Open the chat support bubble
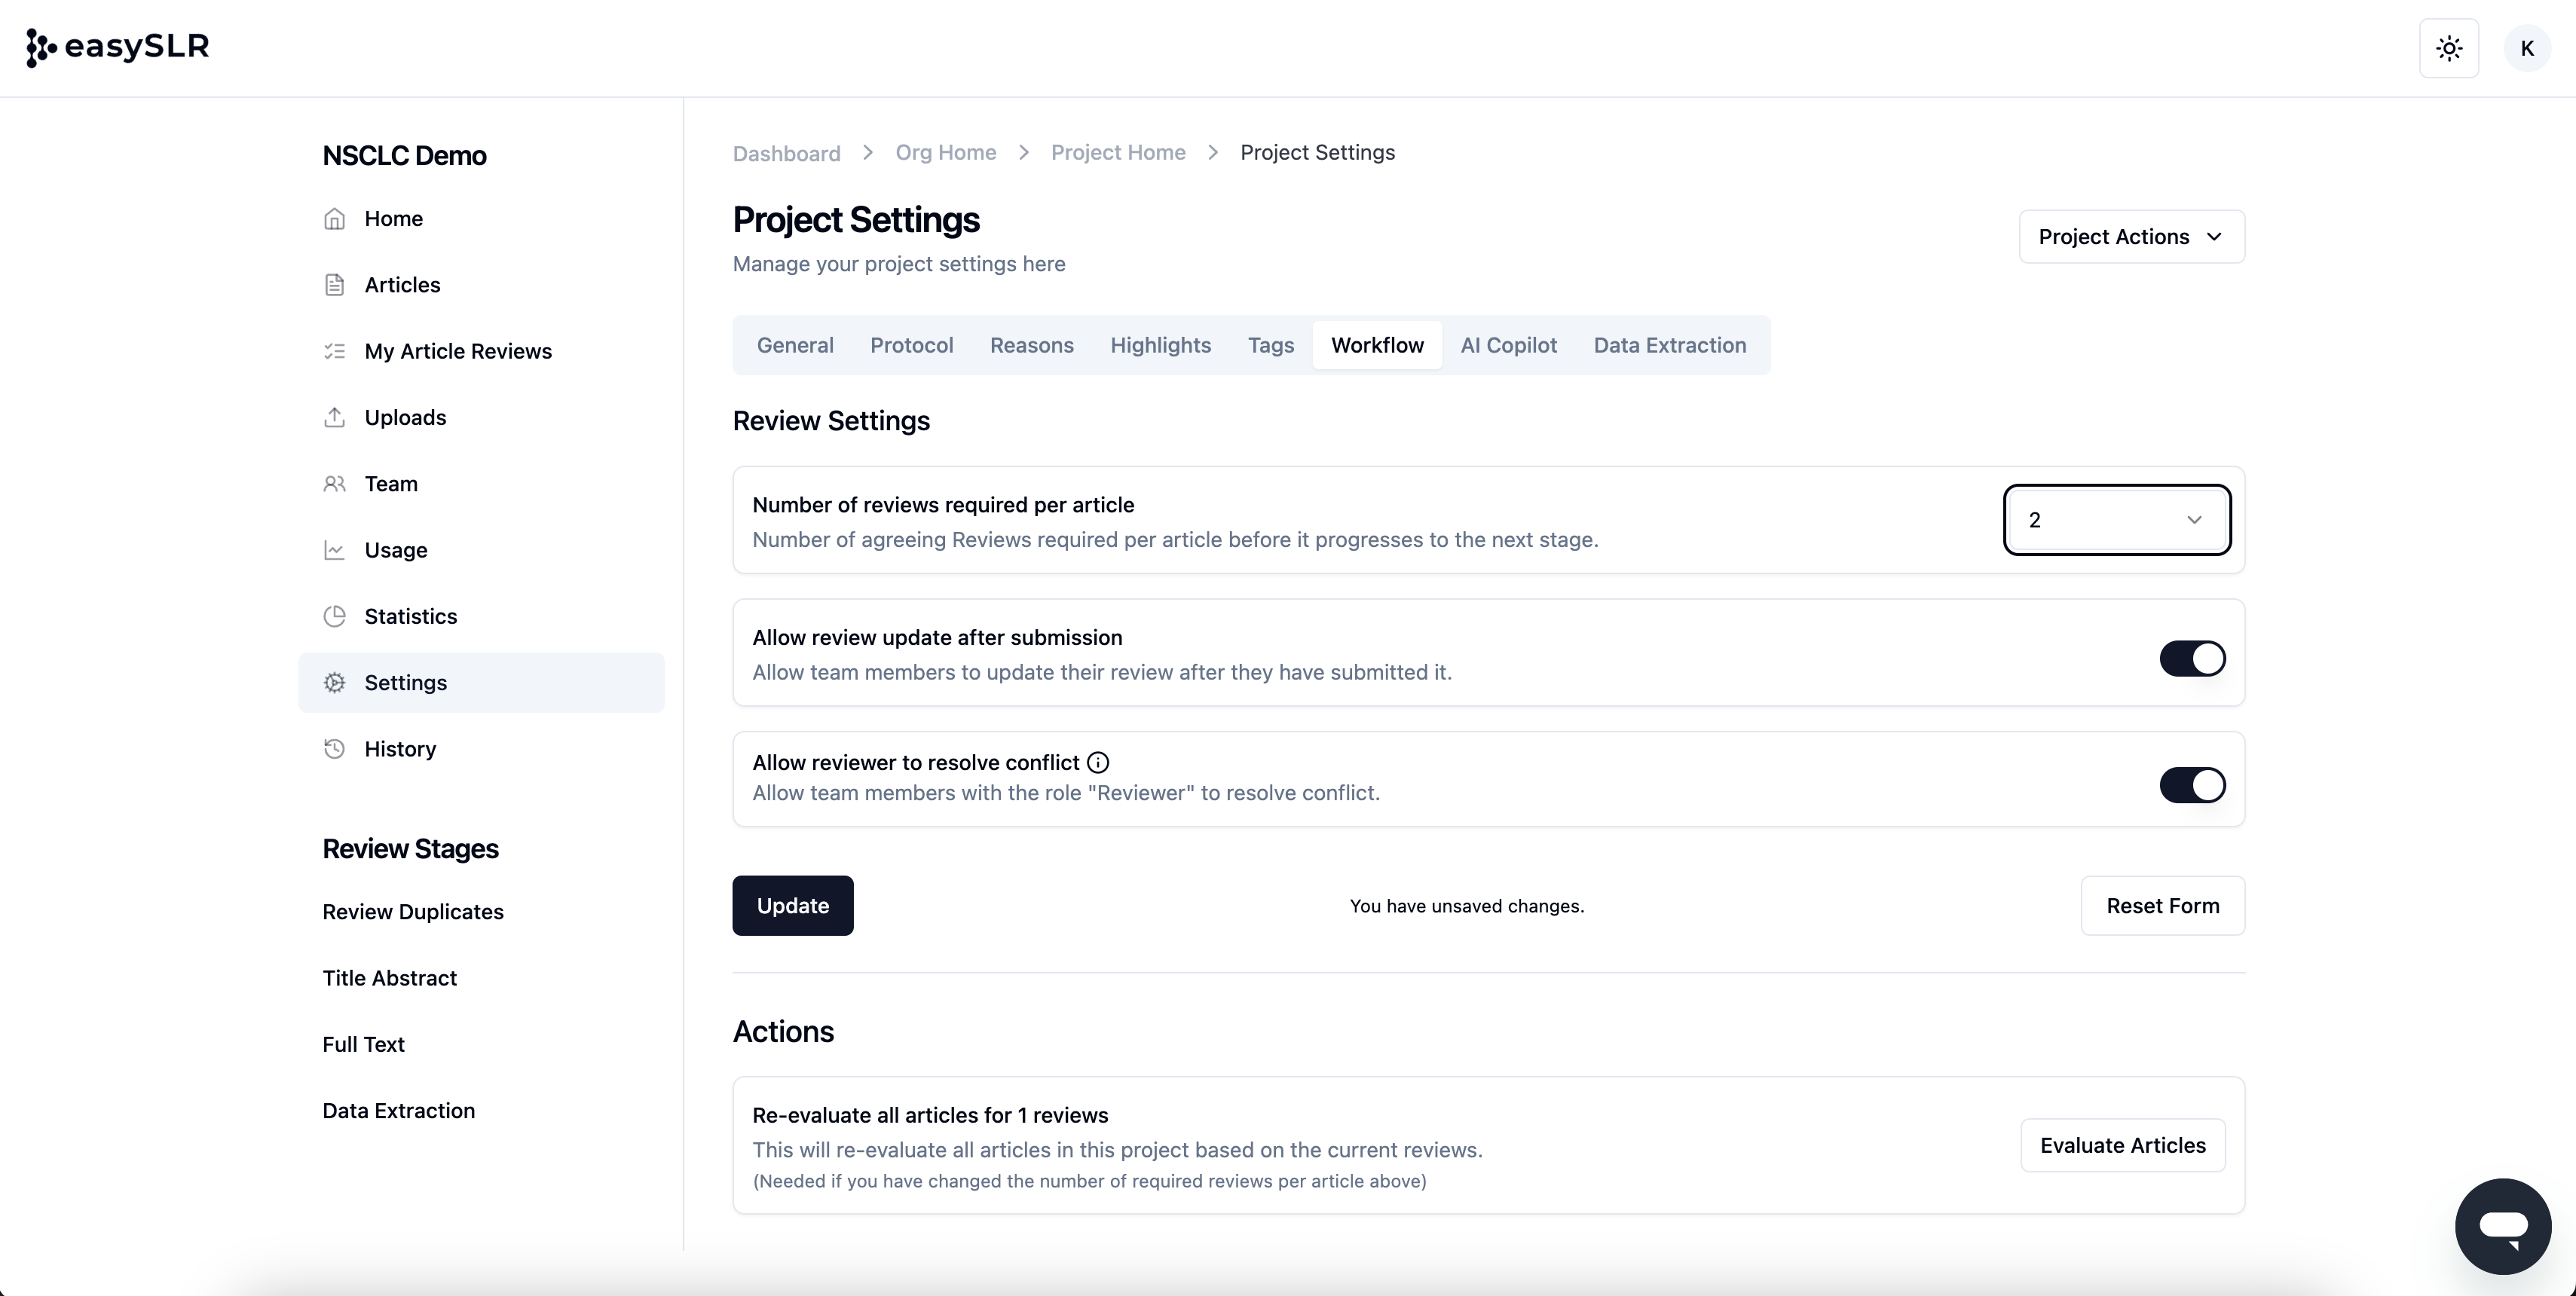This screenshot has width=2576, height=1296. coord(2502,1226)
